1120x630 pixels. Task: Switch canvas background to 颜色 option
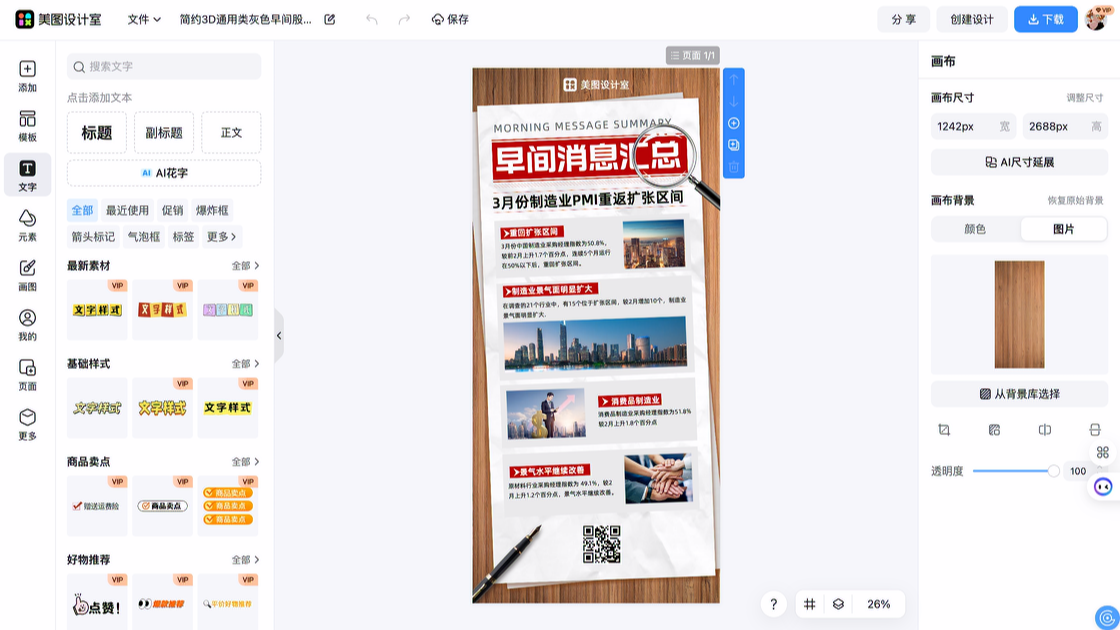pos(975,229)
